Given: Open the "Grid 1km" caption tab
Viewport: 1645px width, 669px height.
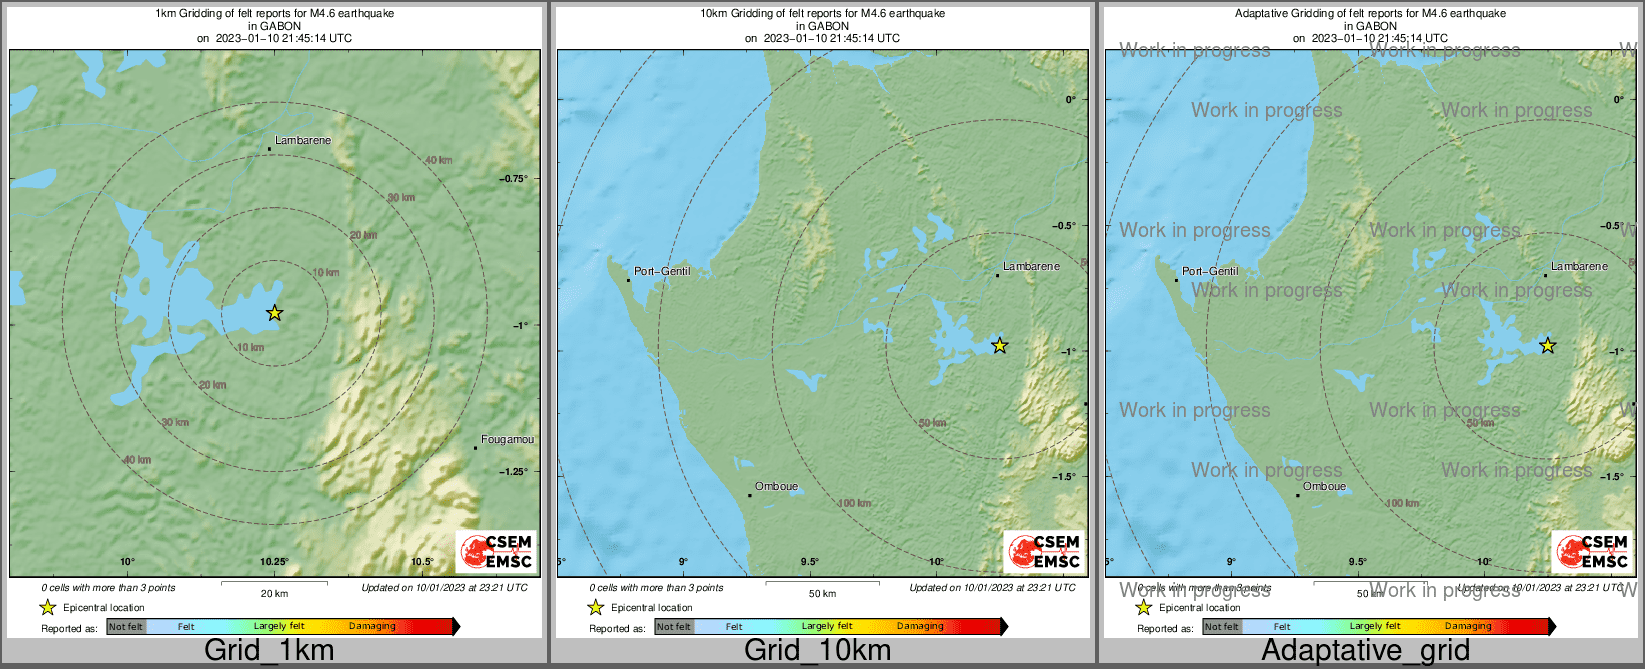Looking at the screenshot, I should tap(269, 650).
